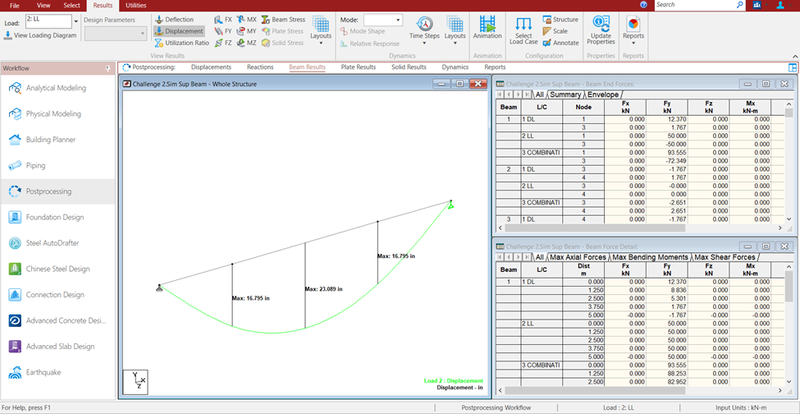Toggle the MX torsion diagram
Screen dimensions: 800x414
(x=246, y=19)
